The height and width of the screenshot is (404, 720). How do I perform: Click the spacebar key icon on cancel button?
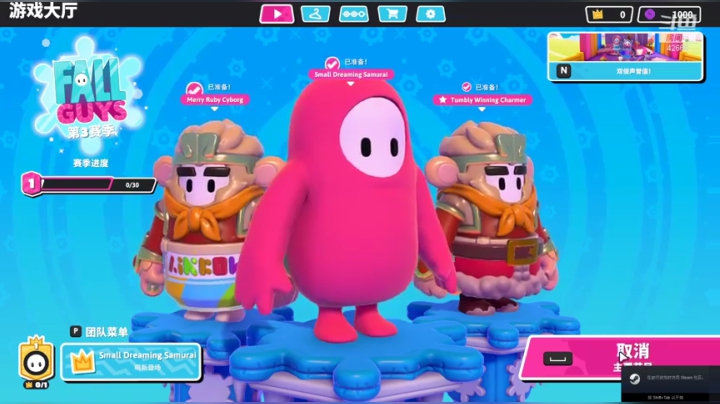pos(558,358)
